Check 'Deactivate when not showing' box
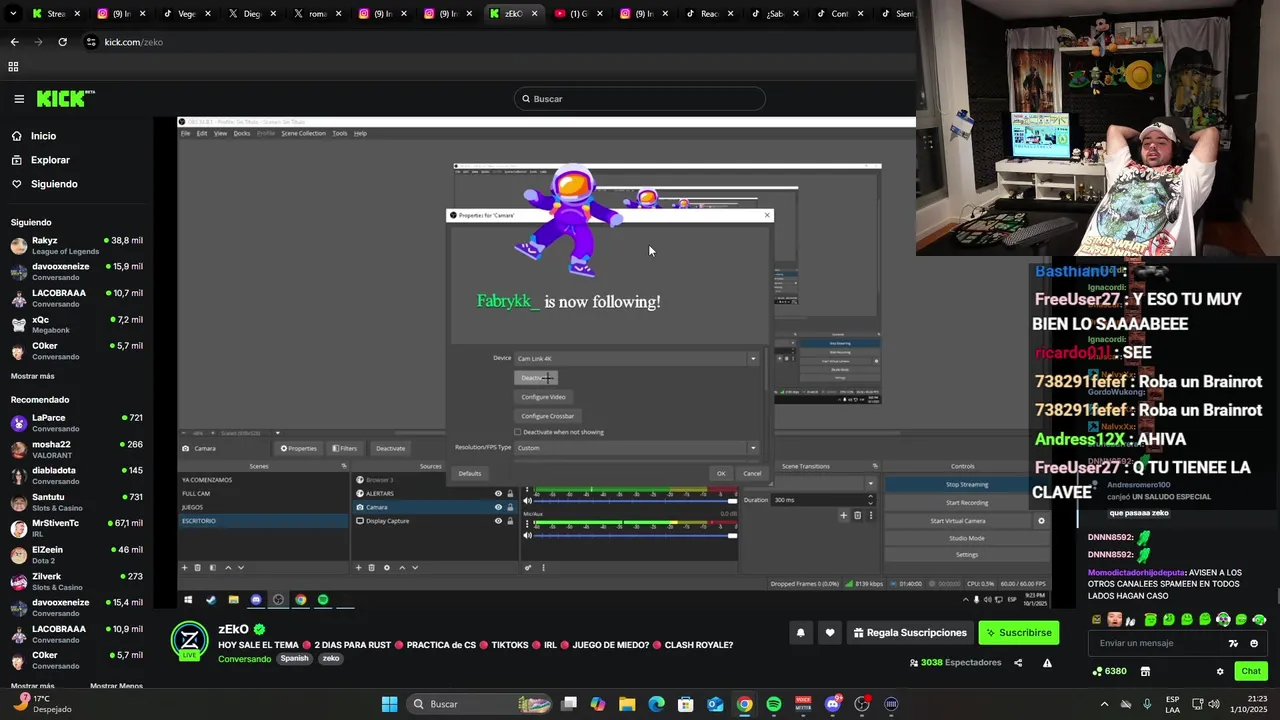This screenshot has width=1280, height=720. point(517,432)
